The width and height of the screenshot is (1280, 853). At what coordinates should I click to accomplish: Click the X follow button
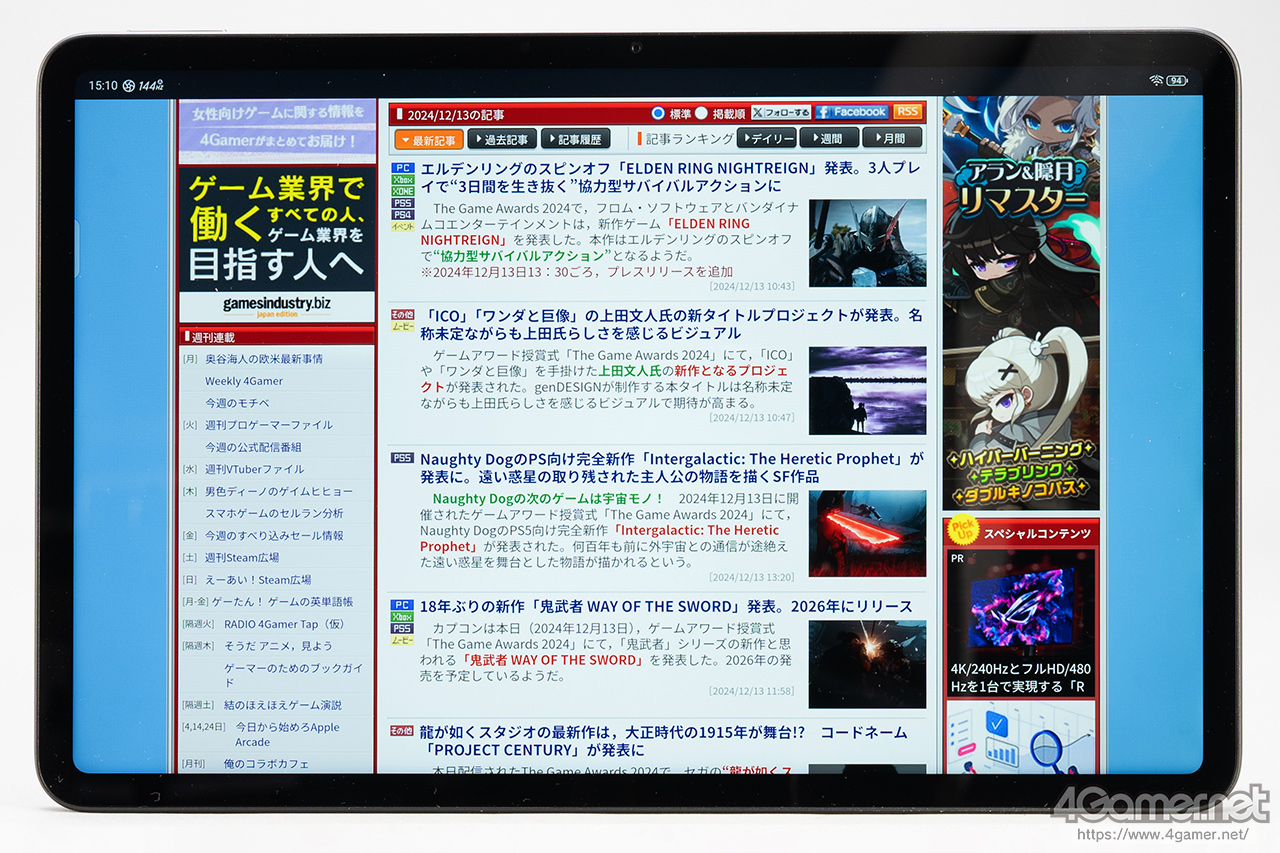(781, 113)
